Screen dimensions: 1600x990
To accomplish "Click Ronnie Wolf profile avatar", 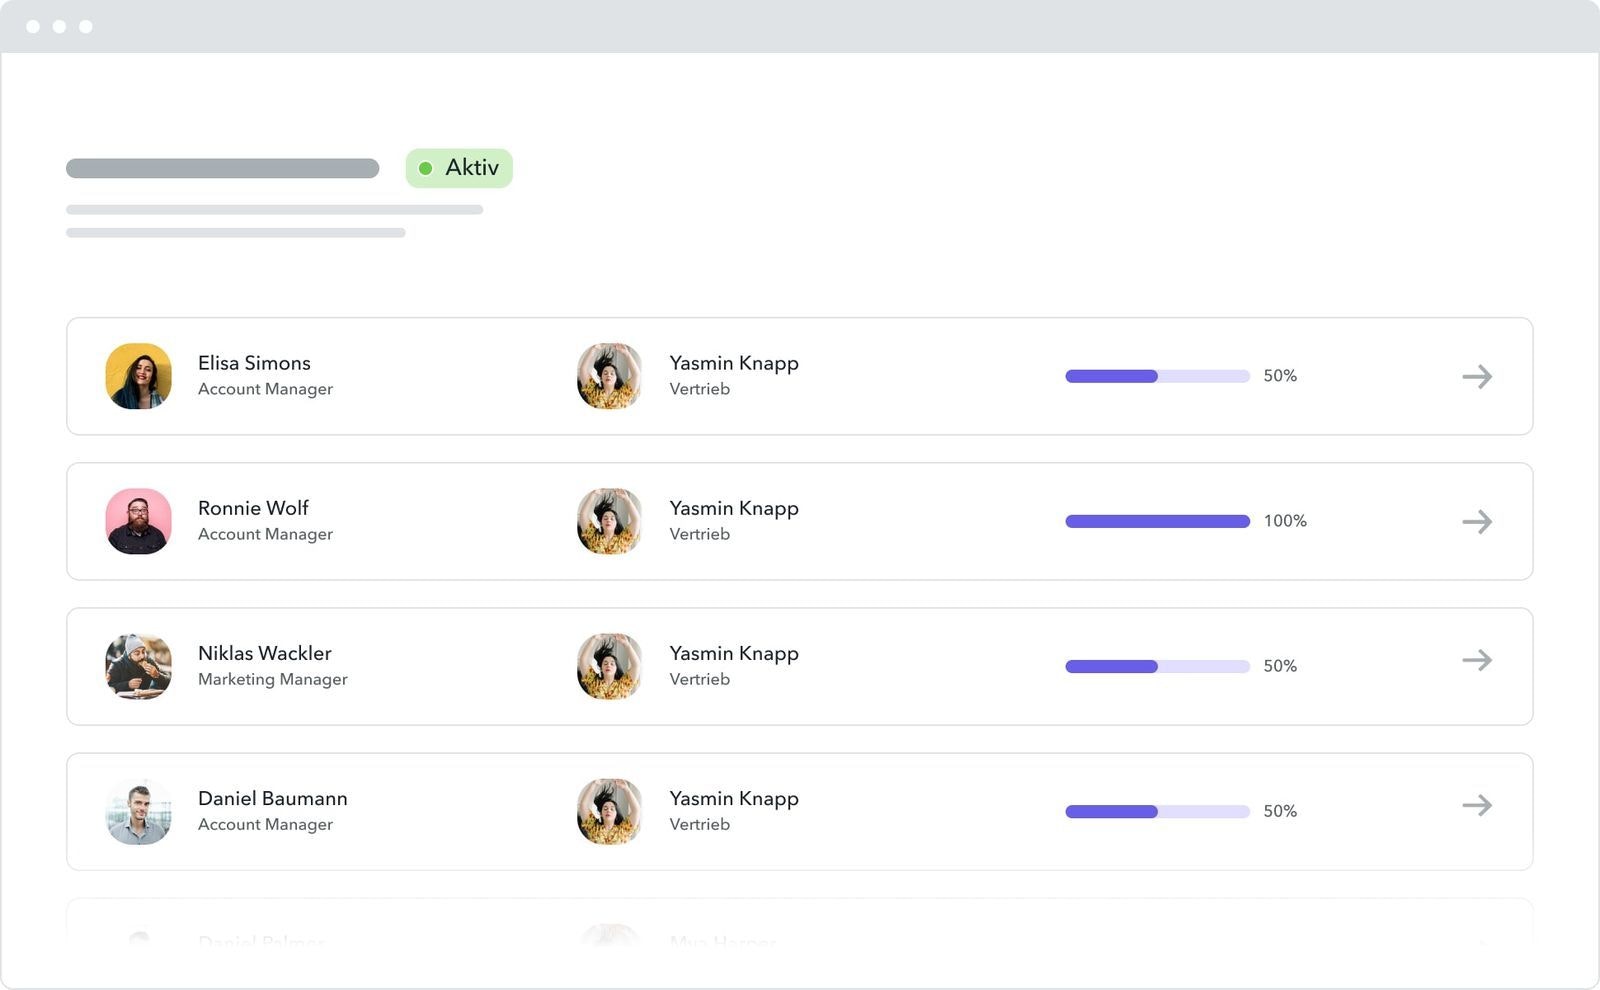I will (139, 522).
